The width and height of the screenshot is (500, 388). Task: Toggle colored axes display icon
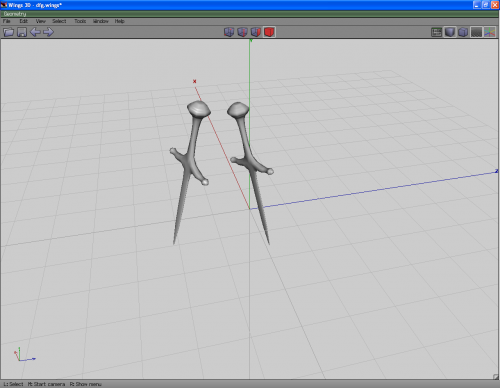[x=490, y=32]
